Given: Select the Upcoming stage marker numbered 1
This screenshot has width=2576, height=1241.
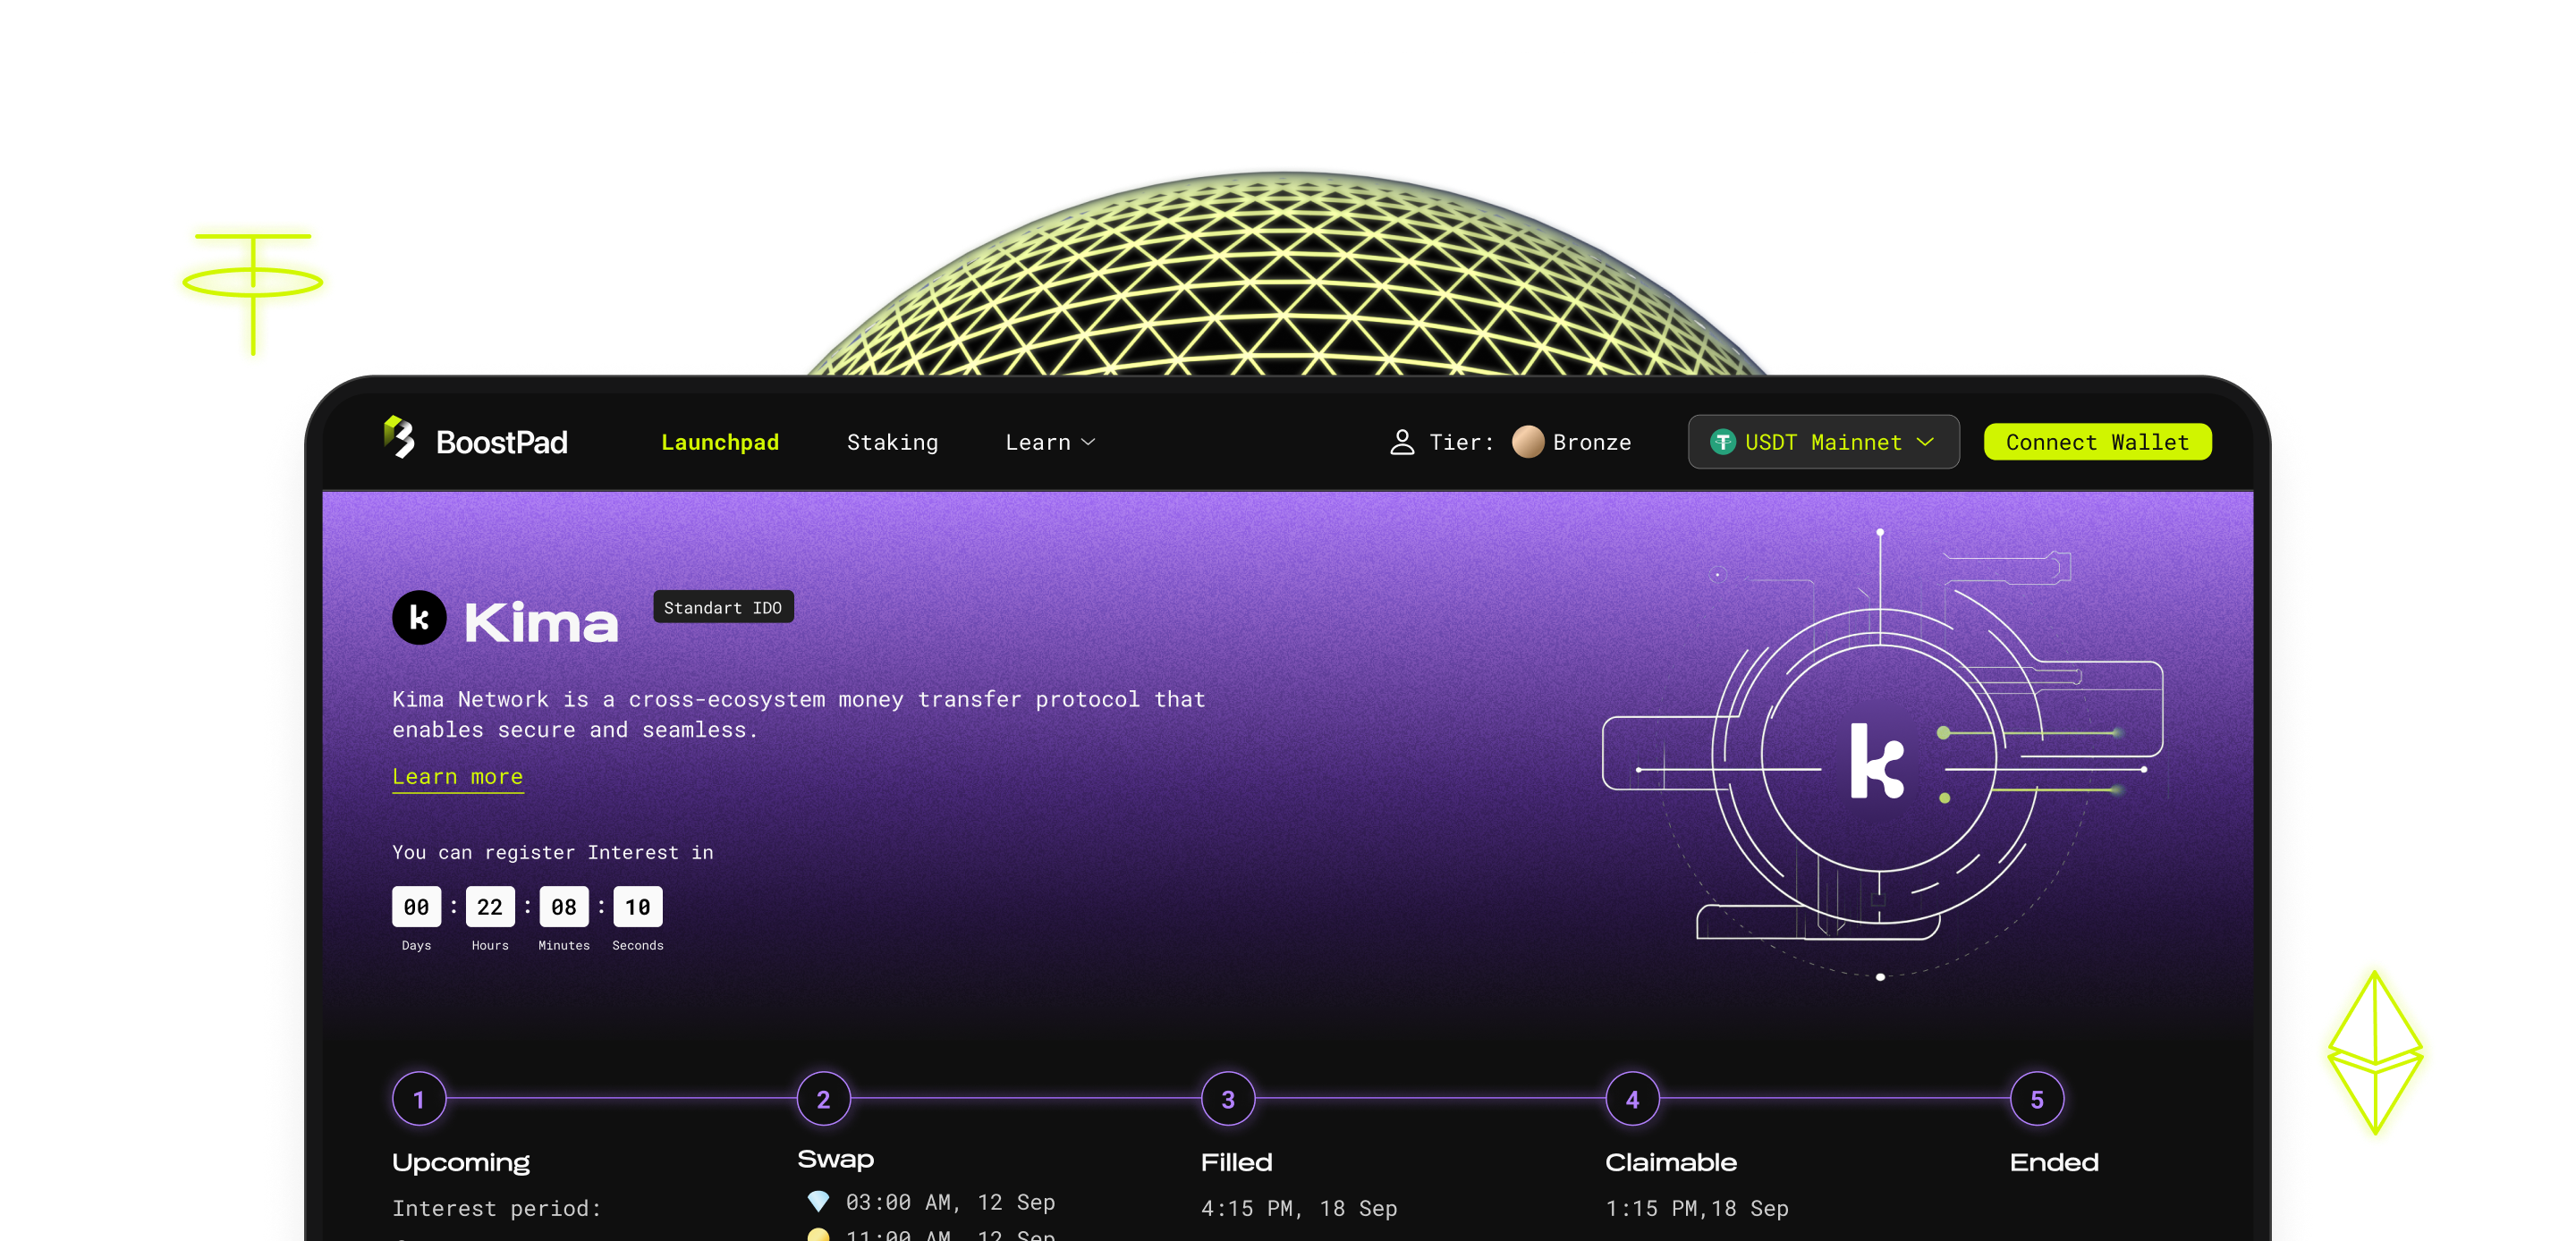Looking at the screenshot, I should coord(419,1098).
